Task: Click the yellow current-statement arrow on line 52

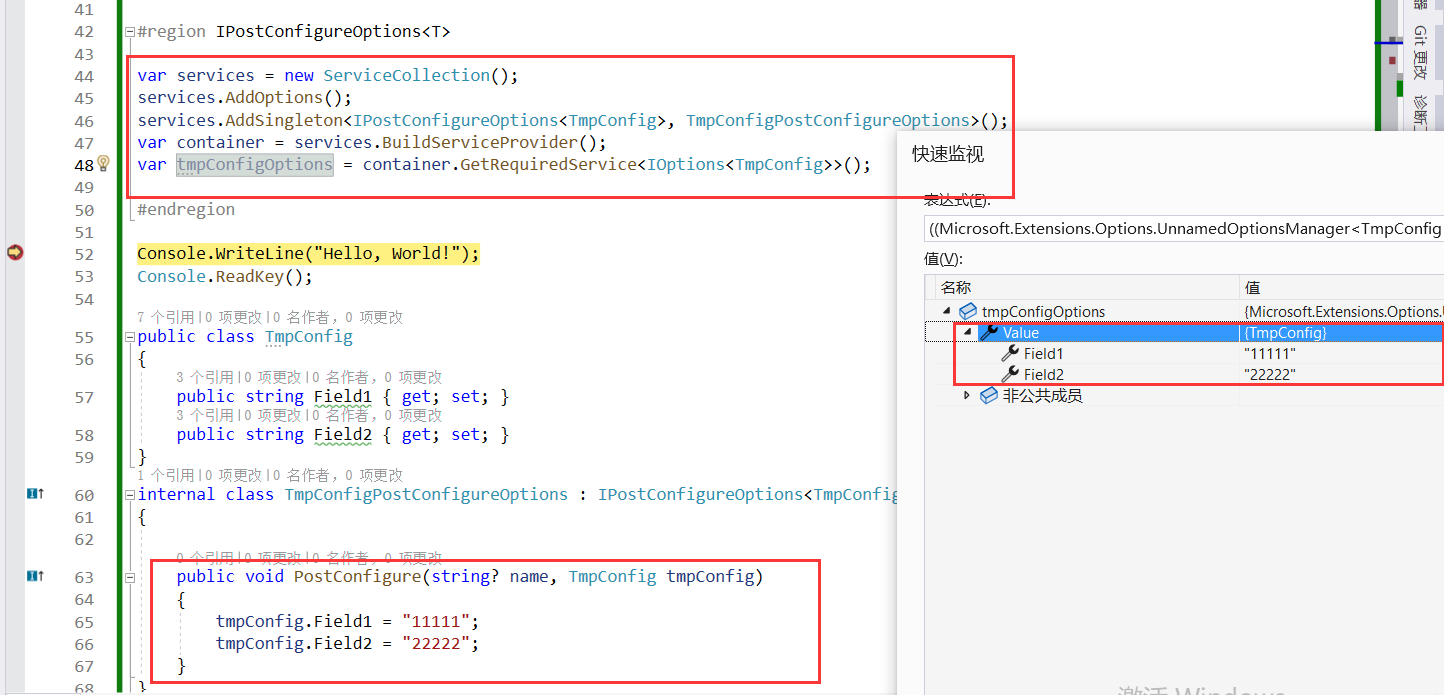Action: (x=14, y=253)
